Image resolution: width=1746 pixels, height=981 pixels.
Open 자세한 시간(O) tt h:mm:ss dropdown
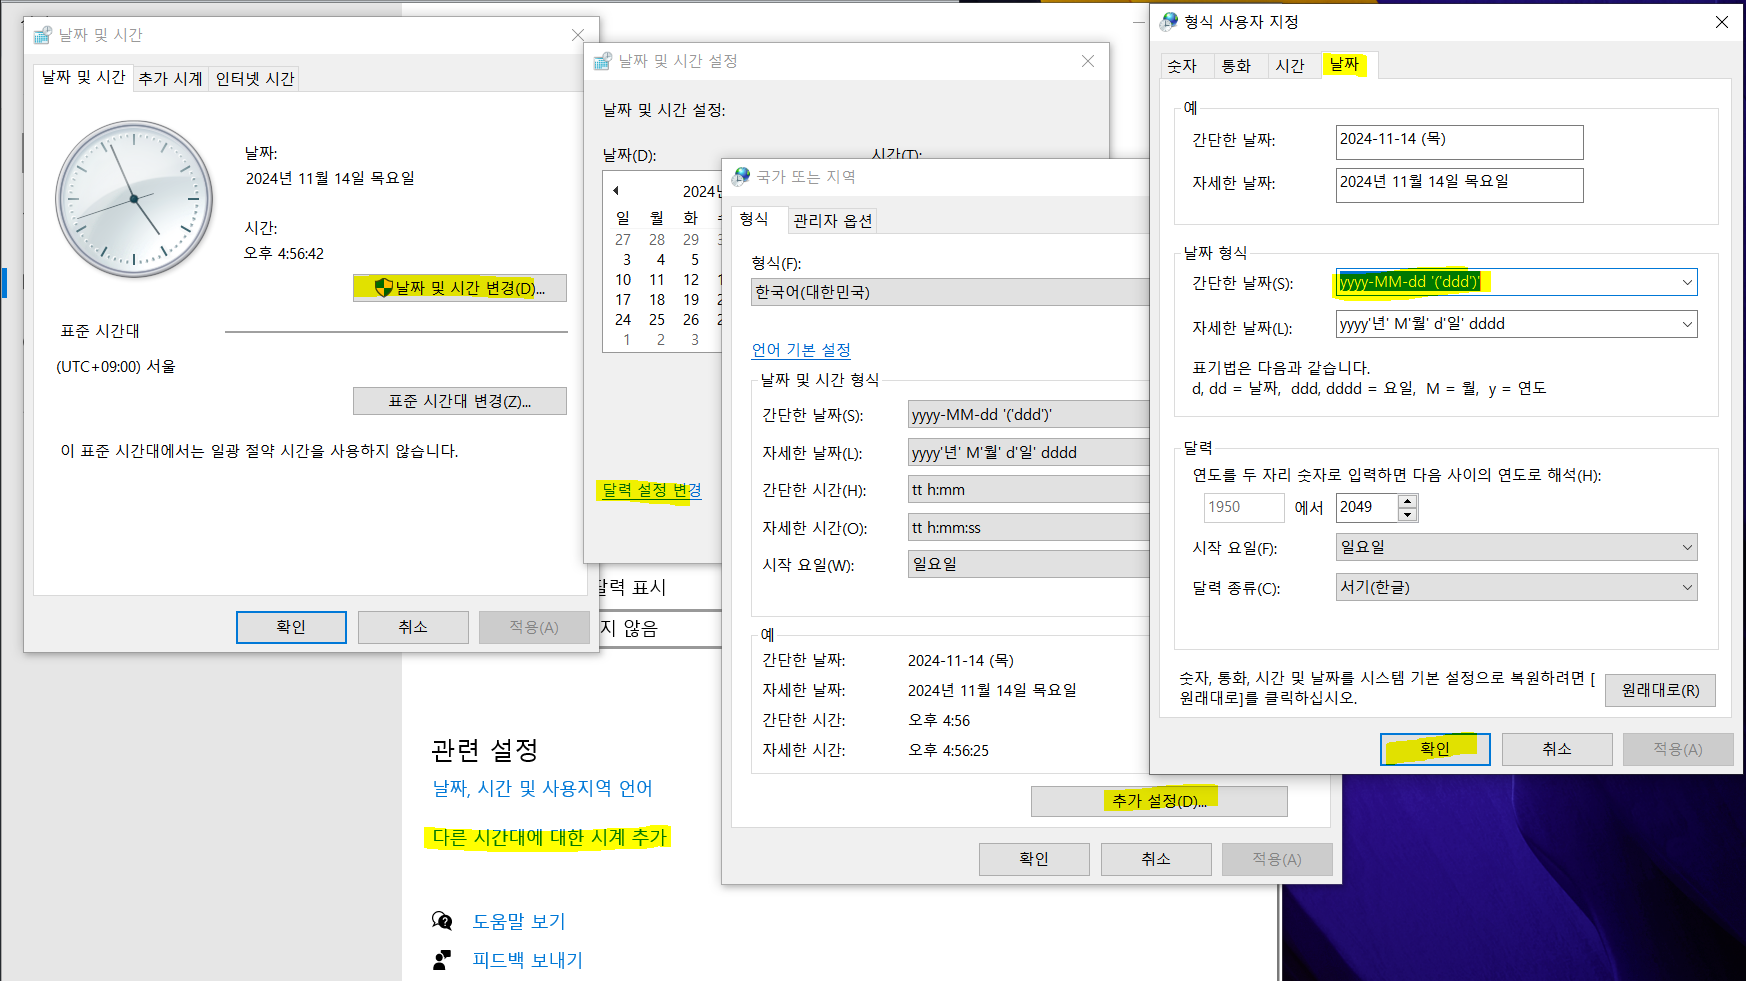[1028, 528]
